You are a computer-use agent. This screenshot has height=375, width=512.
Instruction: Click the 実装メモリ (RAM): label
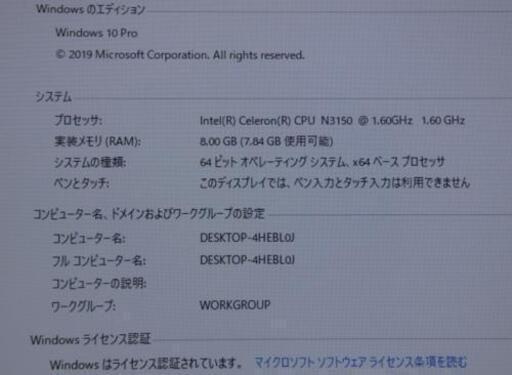click(x=97, y=141)
